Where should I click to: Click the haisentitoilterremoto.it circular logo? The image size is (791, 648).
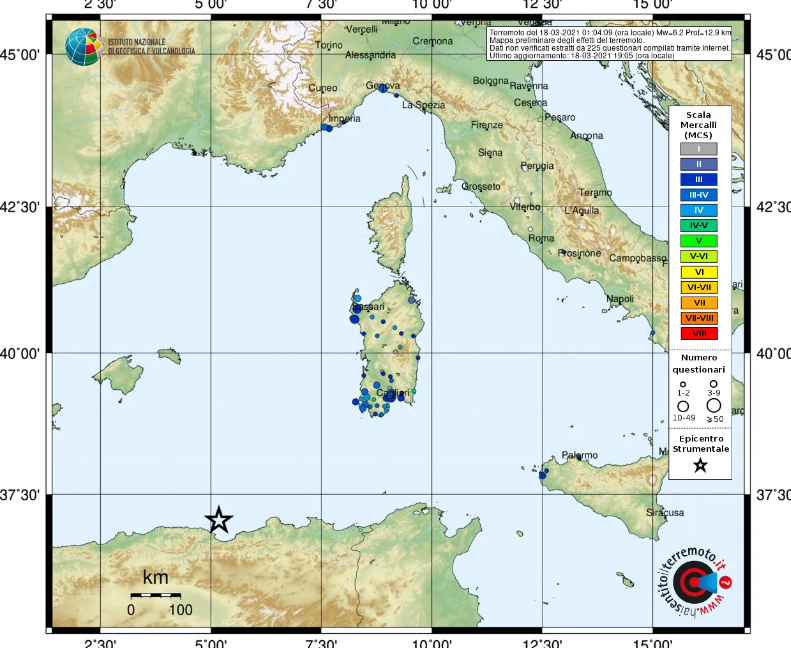(693, 583)
